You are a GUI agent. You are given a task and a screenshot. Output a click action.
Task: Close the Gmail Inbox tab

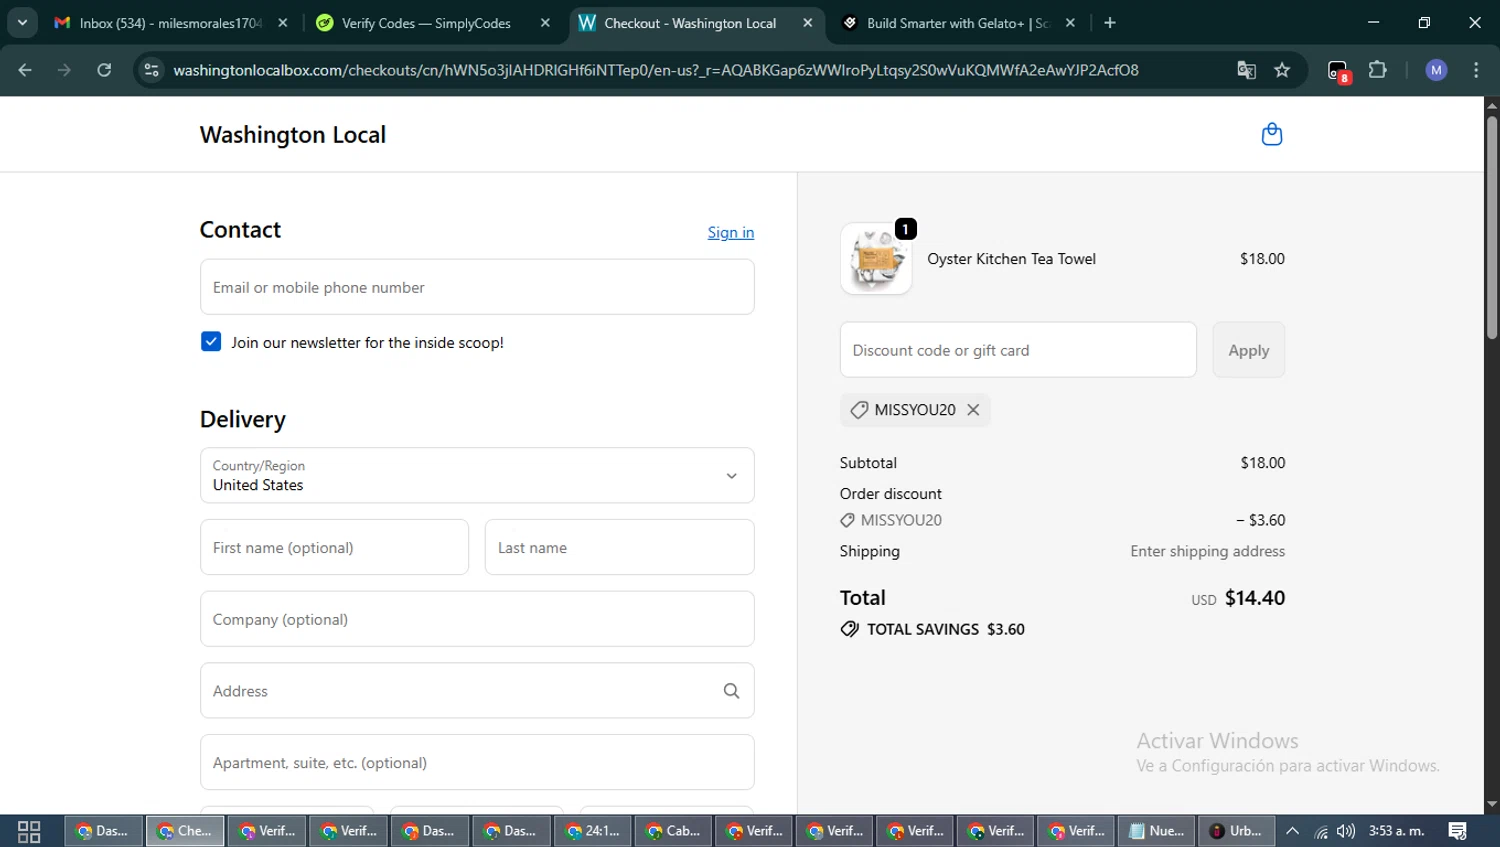[x=283, y=23]
